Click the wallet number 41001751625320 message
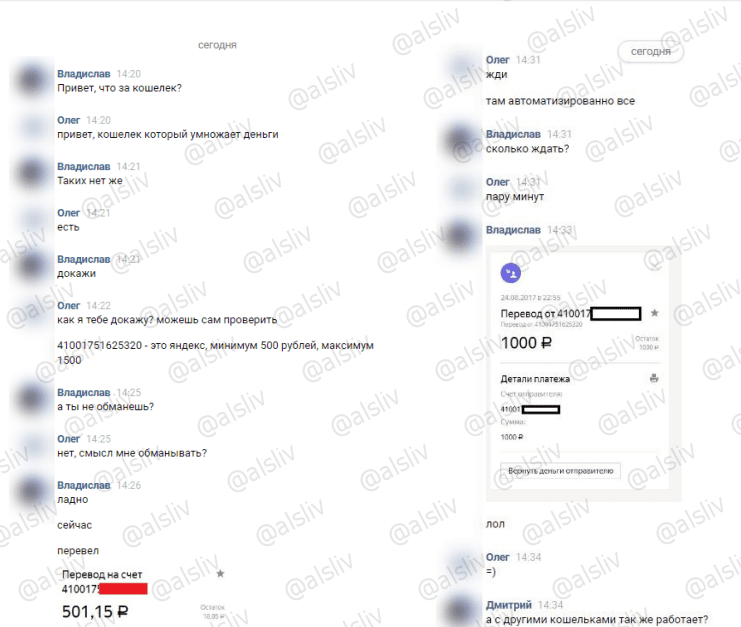741x627 pixels. [x=215, y=352]
